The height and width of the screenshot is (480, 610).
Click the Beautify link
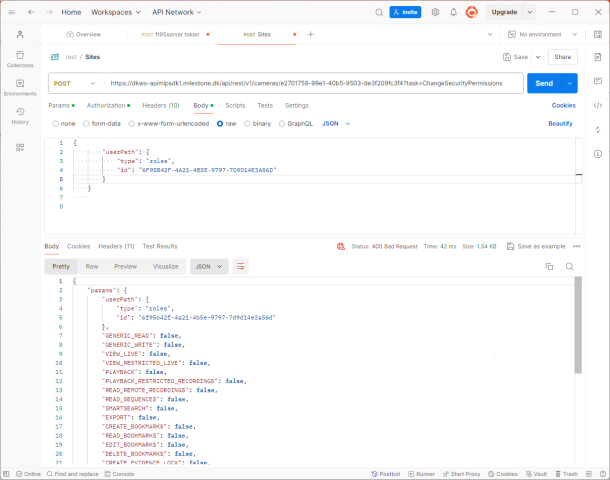pos(560,124)
